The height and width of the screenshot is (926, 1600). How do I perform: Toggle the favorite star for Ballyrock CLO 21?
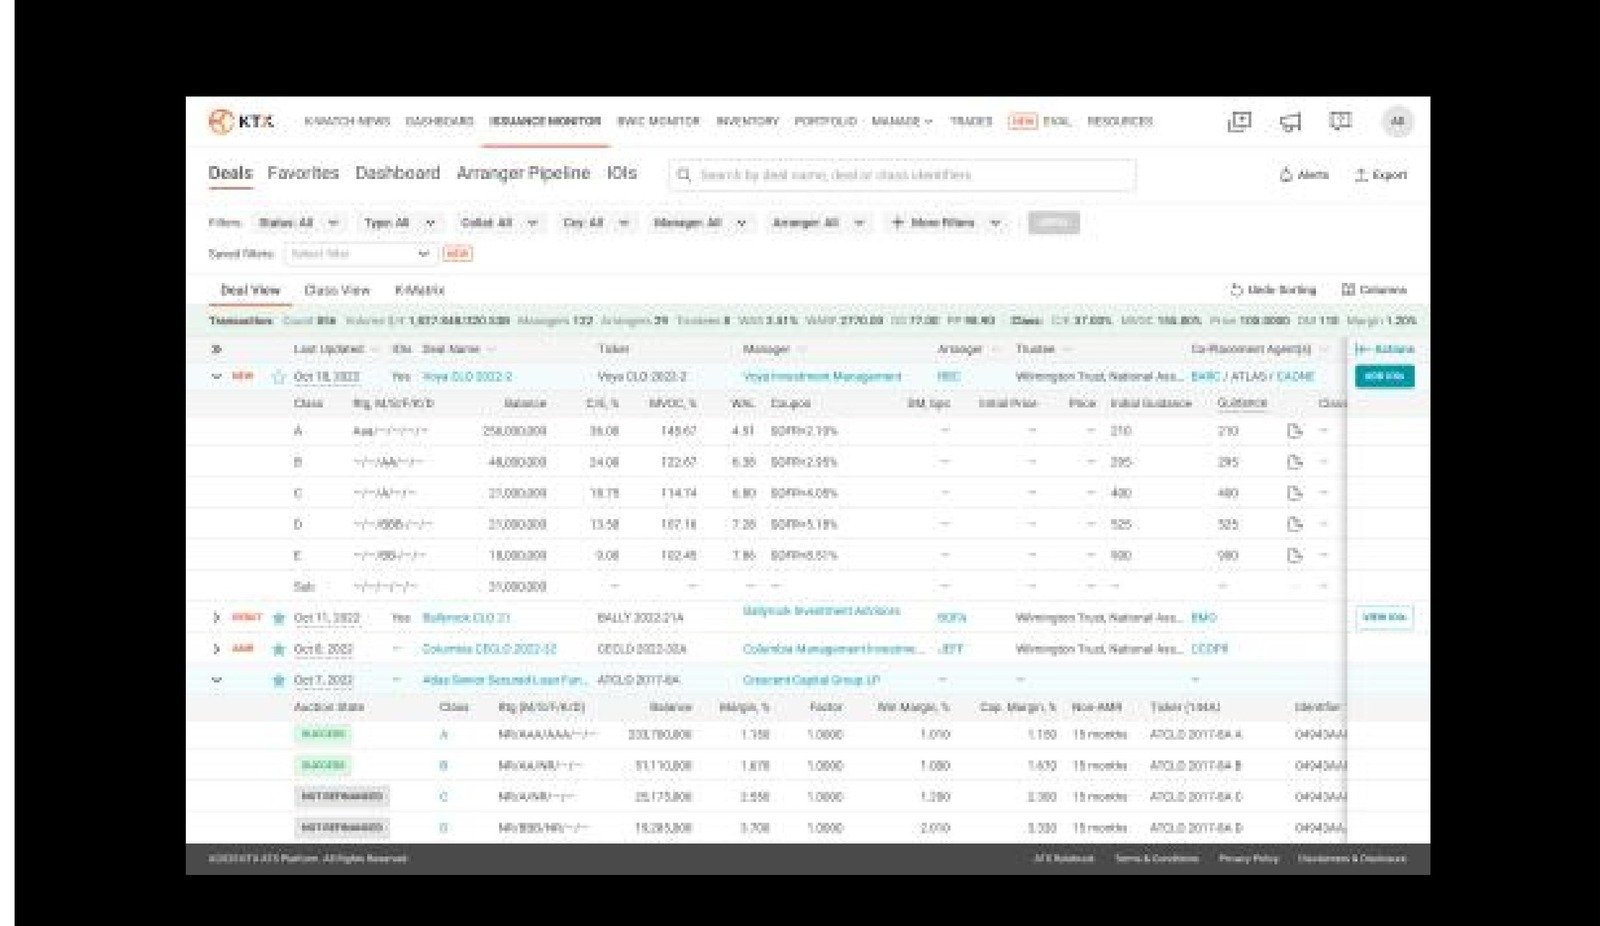click(279, 618)
